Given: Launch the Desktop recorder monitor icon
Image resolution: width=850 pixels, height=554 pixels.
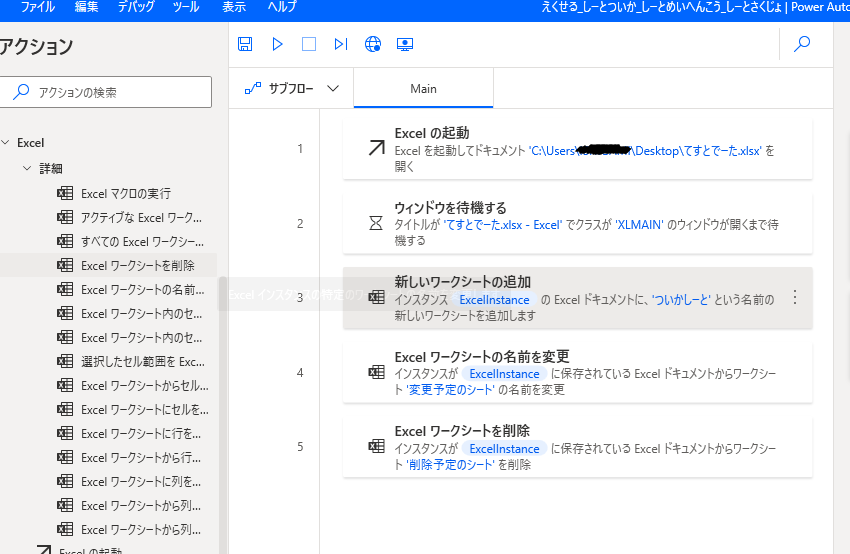Looking at the screenshot, I should [405, 44].
